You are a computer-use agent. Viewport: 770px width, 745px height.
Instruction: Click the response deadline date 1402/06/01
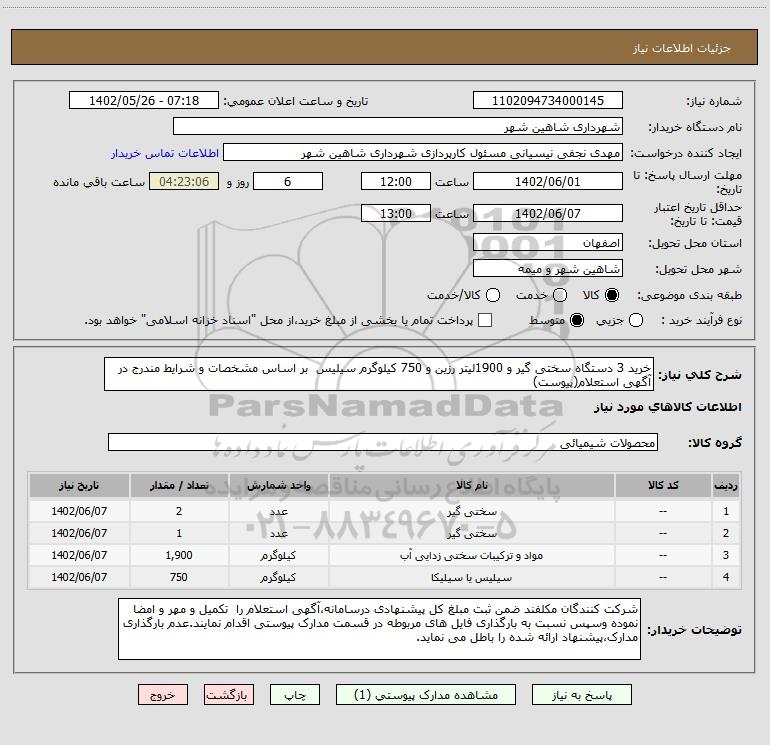(x=548, y=181)
